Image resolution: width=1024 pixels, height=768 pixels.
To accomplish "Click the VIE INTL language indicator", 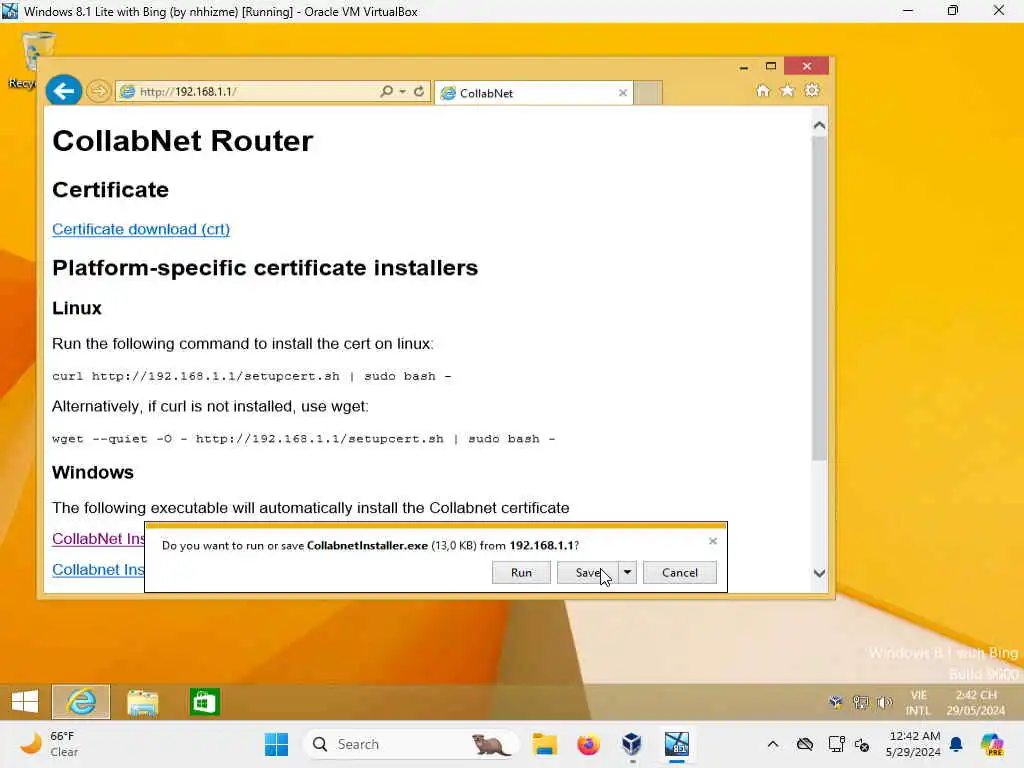I will point(918,703).
